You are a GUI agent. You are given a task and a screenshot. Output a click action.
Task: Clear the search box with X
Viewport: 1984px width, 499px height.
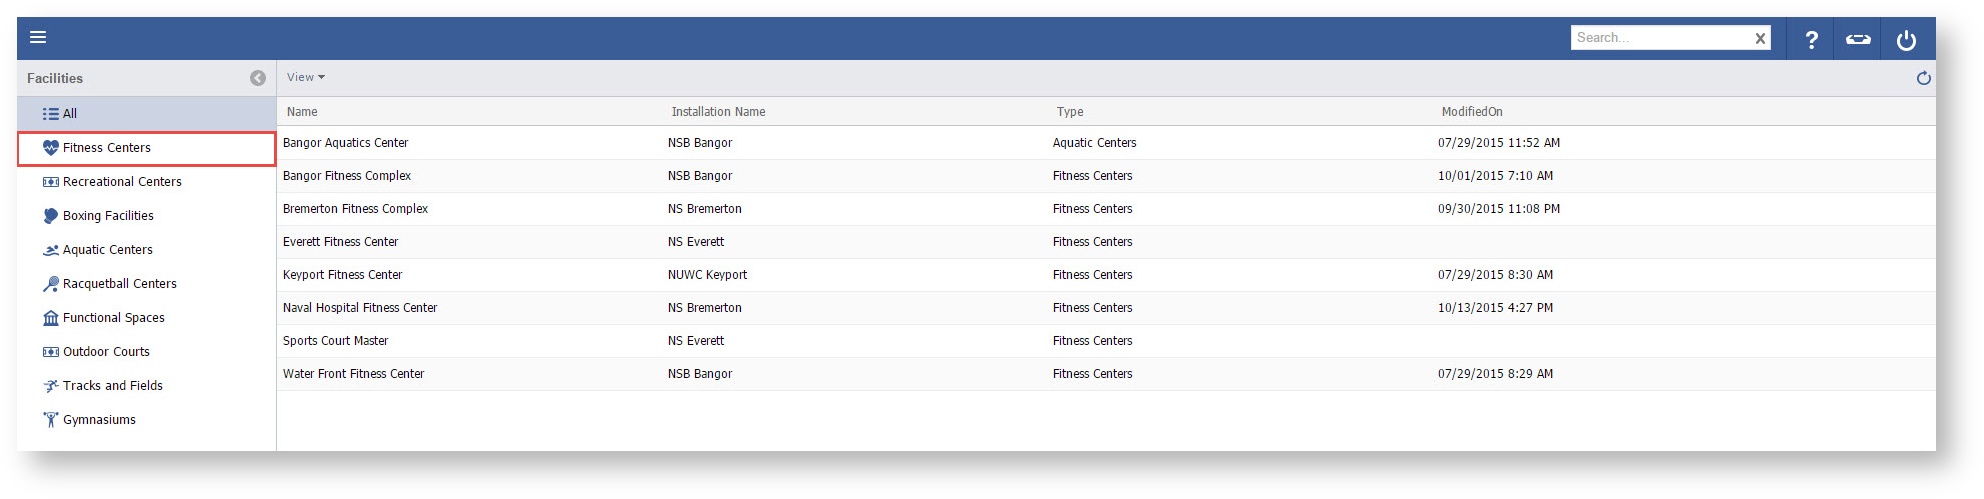click(1760, 39)
